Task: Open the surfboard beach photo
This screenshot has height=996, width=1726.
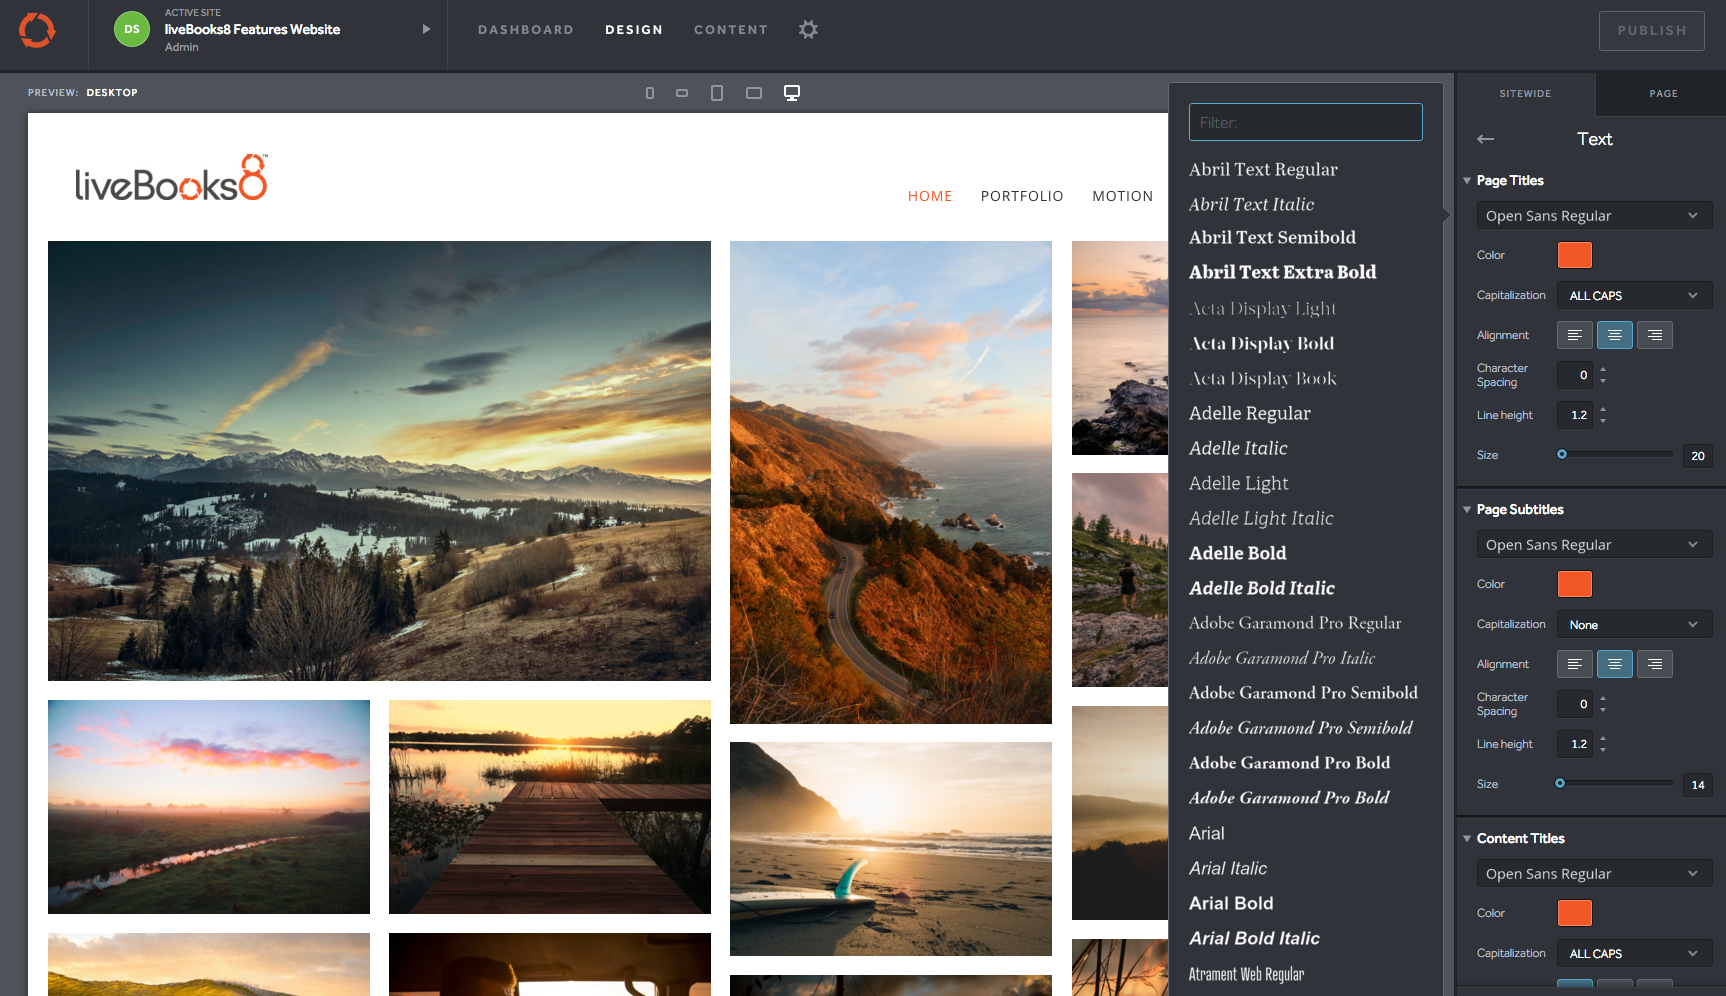Action: click(891, 849)
